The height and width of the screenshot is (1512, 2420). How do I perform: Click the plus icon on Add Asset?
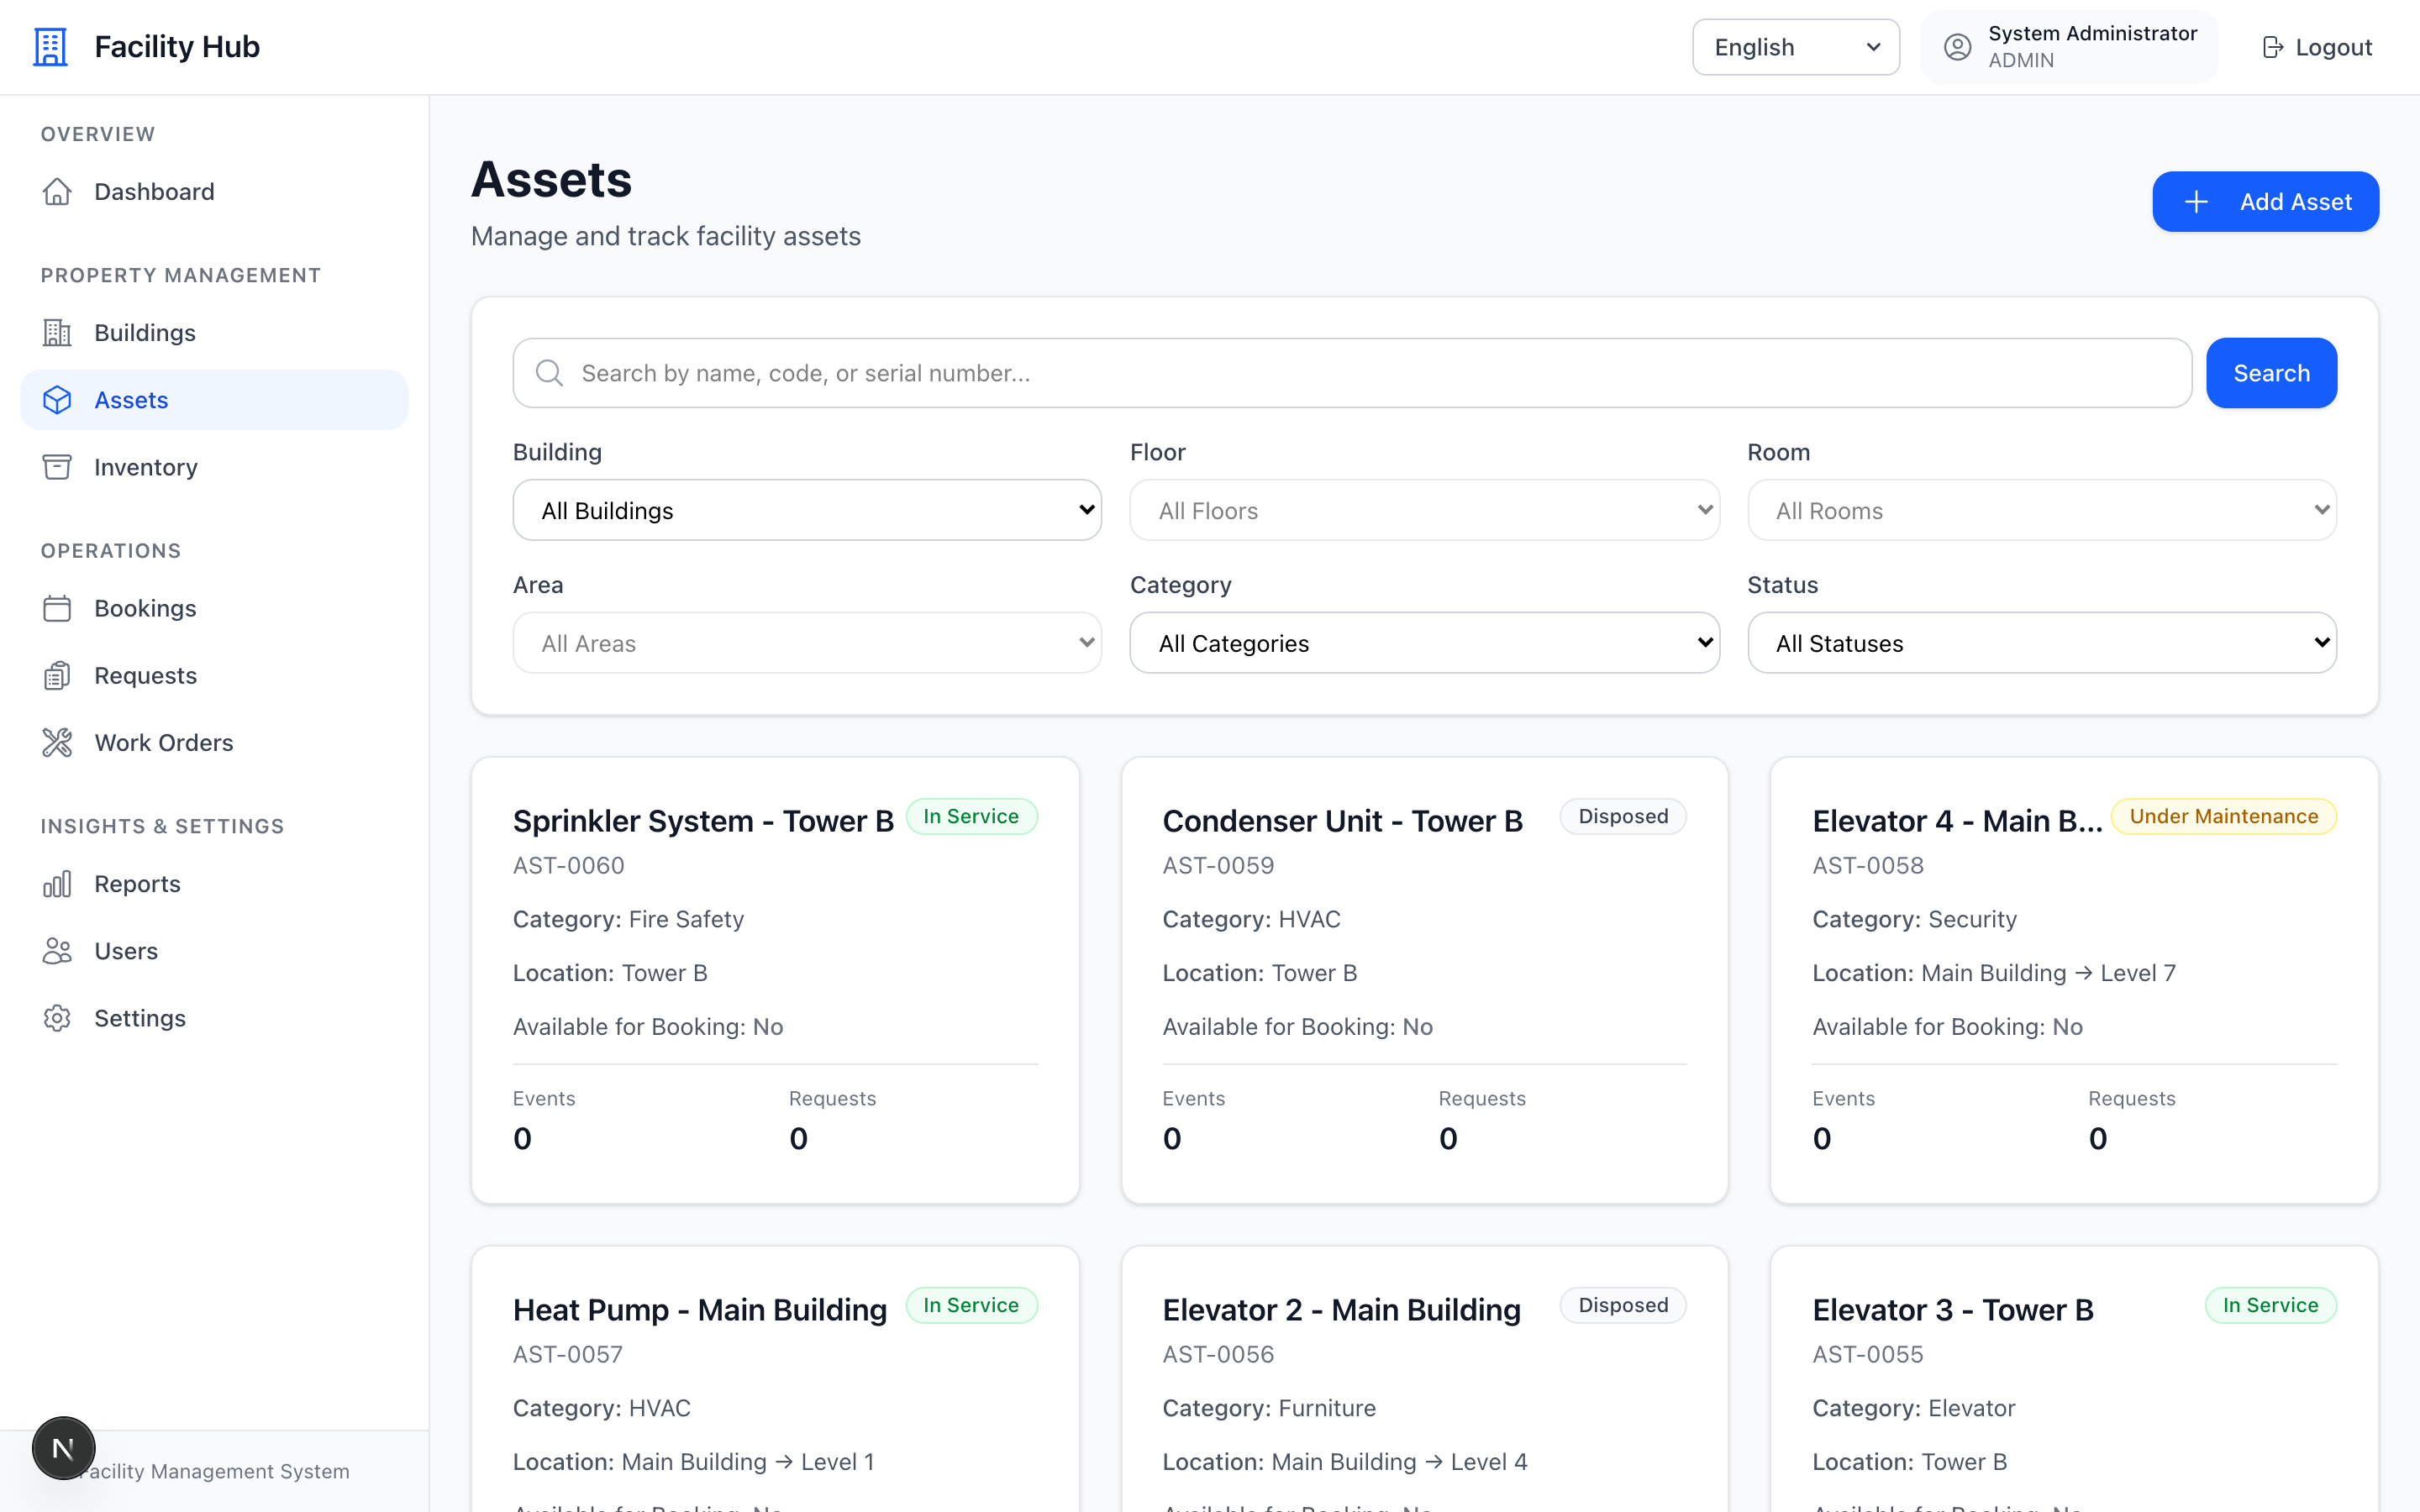coord(2196,202)
